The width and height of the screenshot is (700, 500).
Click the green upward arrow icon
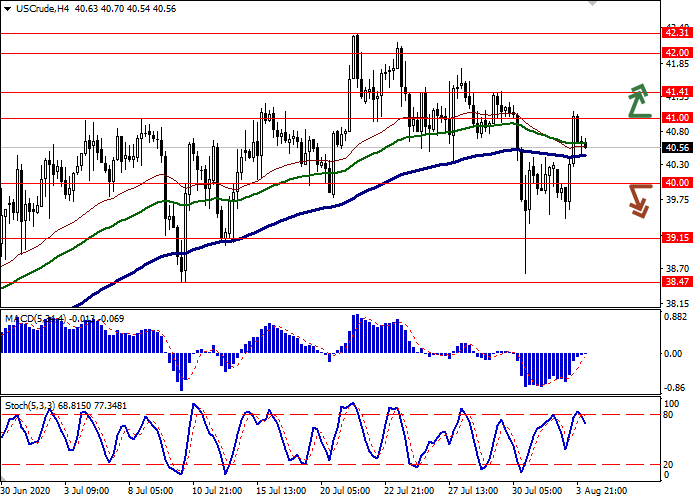pyautogui.click(x=639, y=101)
